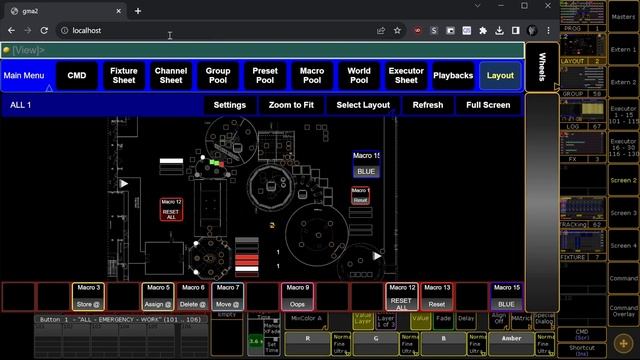Viewport: 640px width, 360px height.
Task: Click the Shortcut (Ins) button
Action: pos(582,350)
